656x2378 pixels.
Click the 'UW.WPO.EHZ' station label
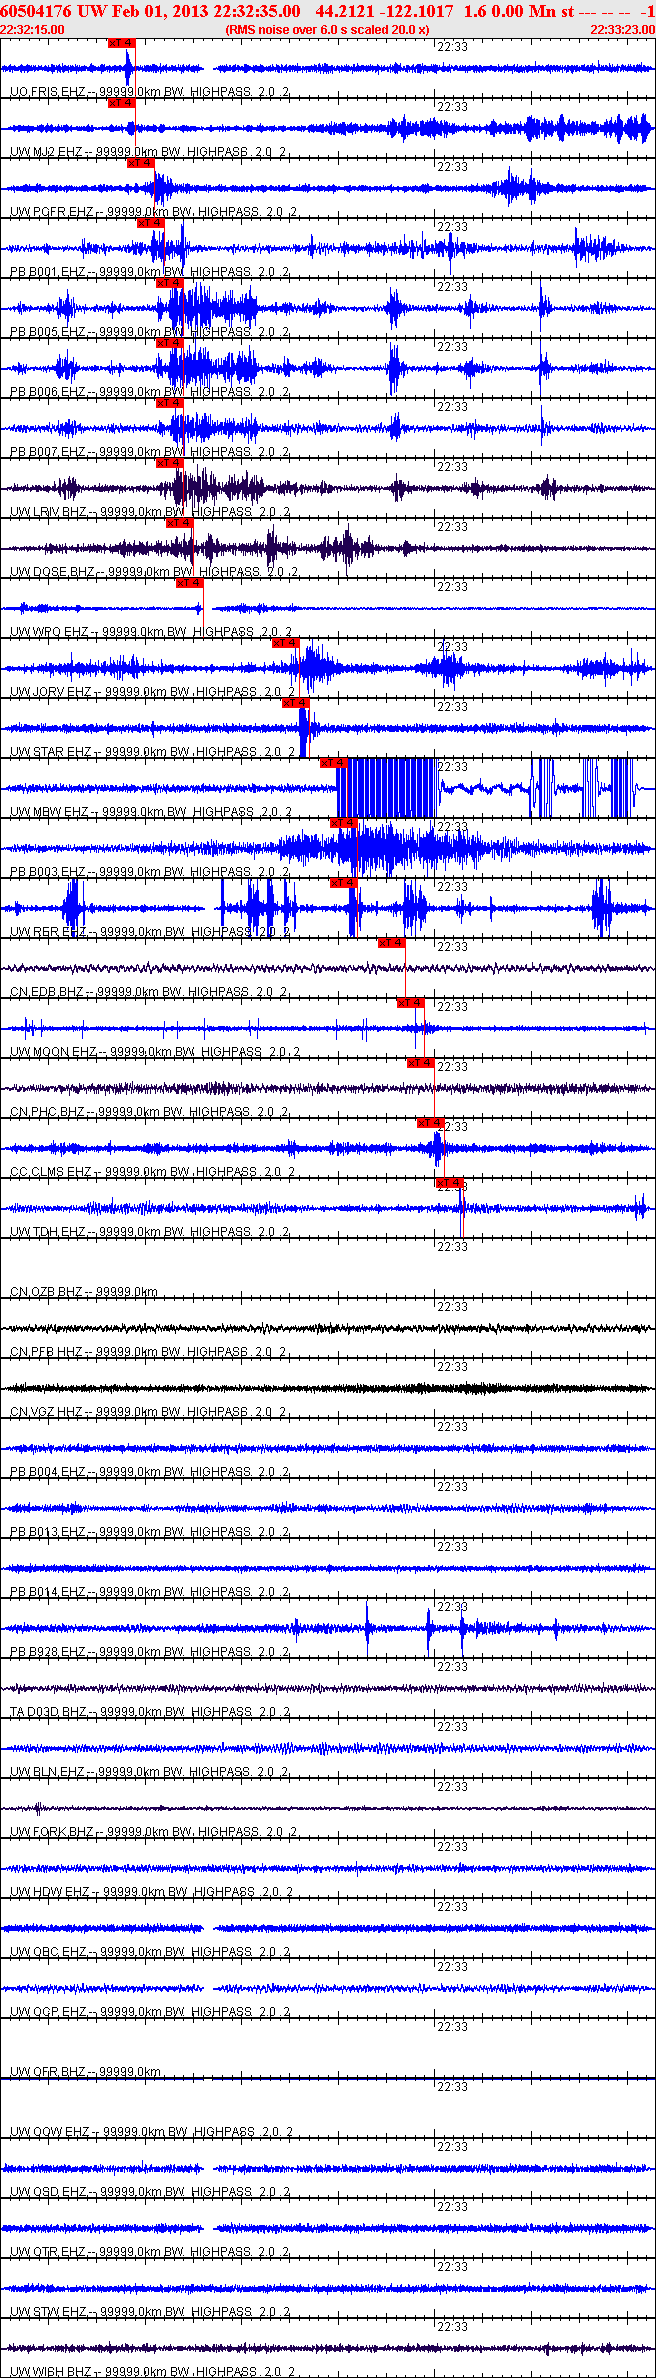tap(50, 632)
